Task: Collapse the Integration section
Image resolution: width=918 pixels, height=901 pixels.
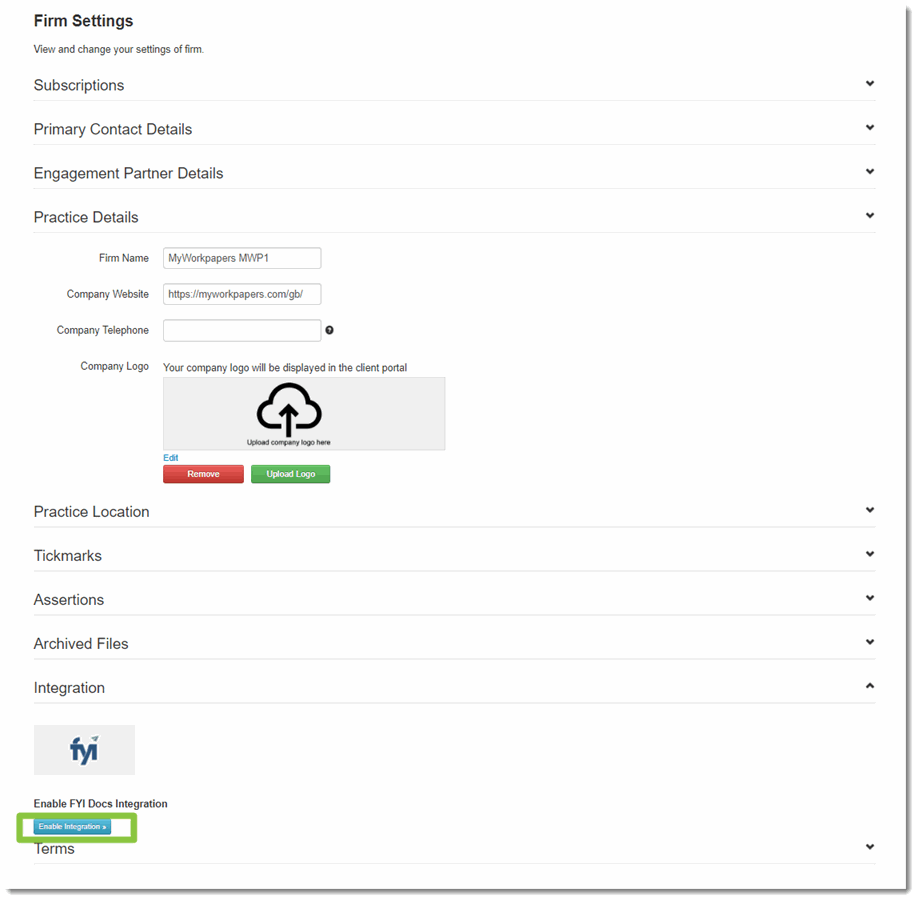Action: pos(868,686)
